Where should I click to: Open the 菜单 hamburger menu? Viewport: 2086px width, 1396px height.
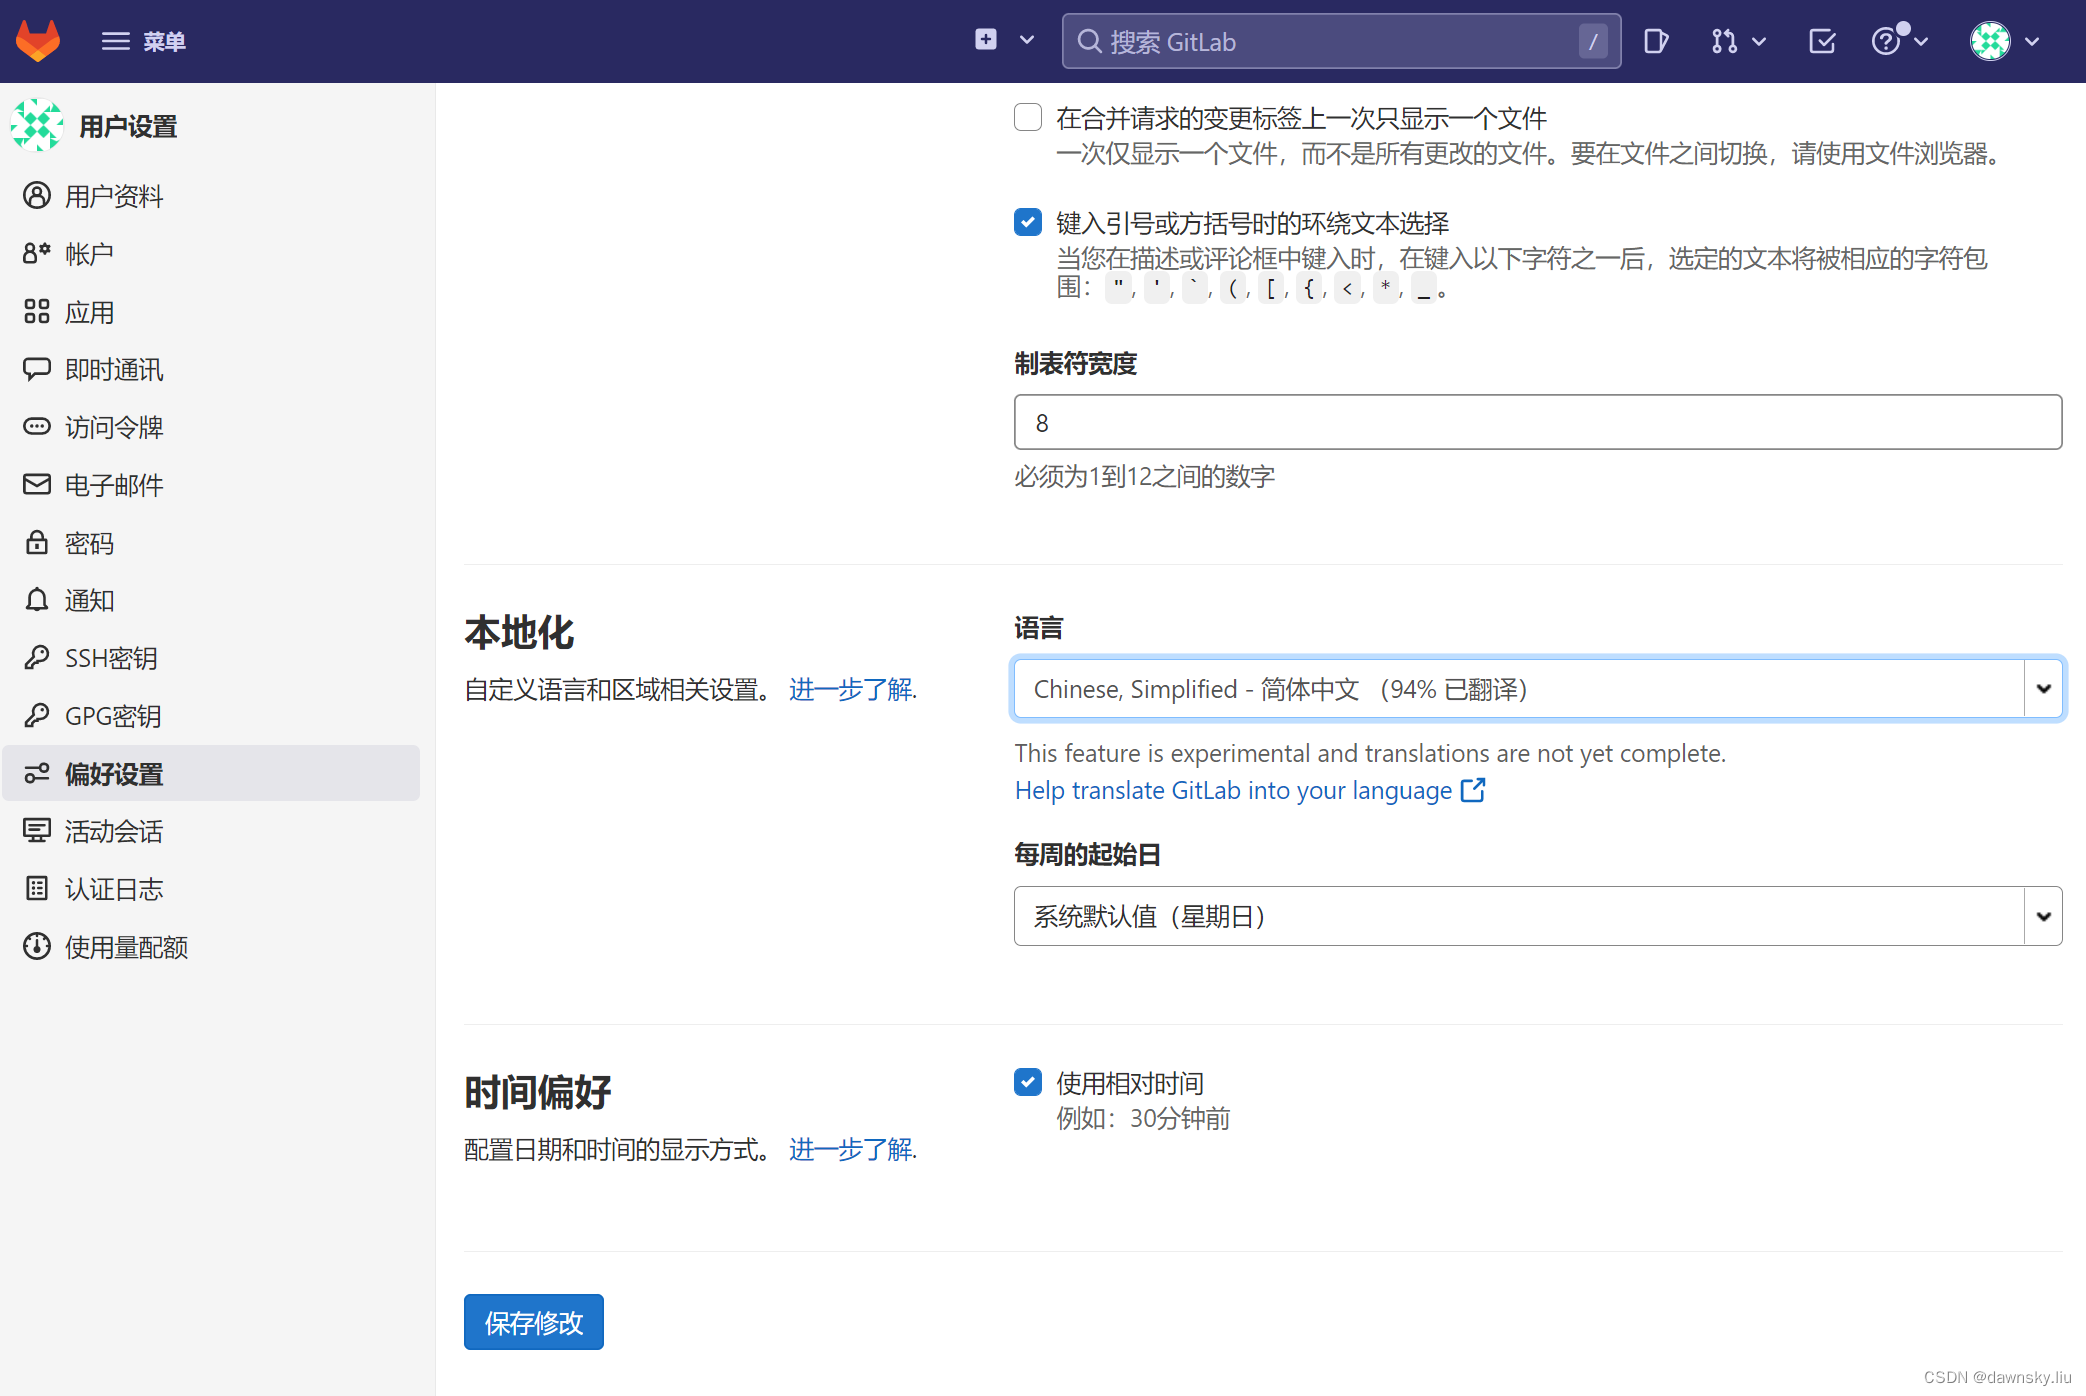click(144, 41)
